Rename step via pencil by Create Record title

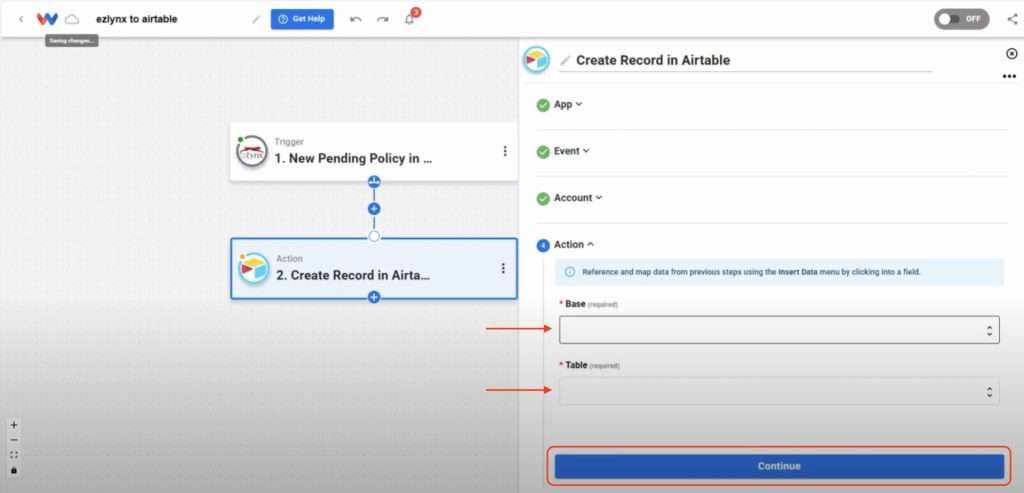[x=566, y=61]
